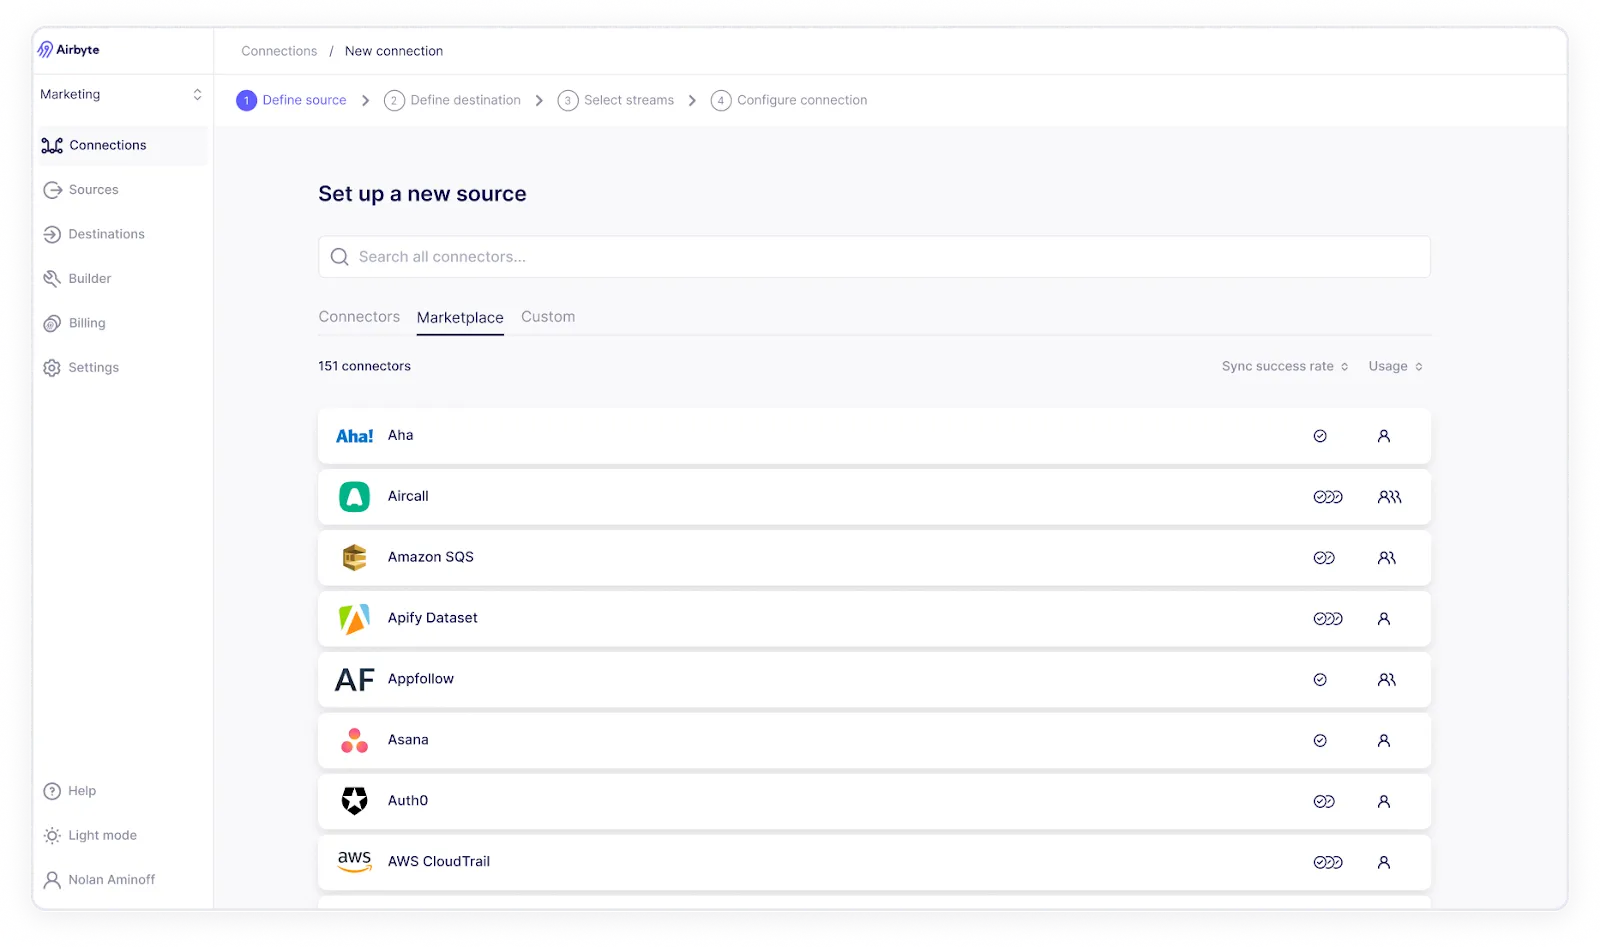The height and width of the screenshot is (947, 1600).
Task: Click the Sources arrow icon
Action: click(52, 190)
